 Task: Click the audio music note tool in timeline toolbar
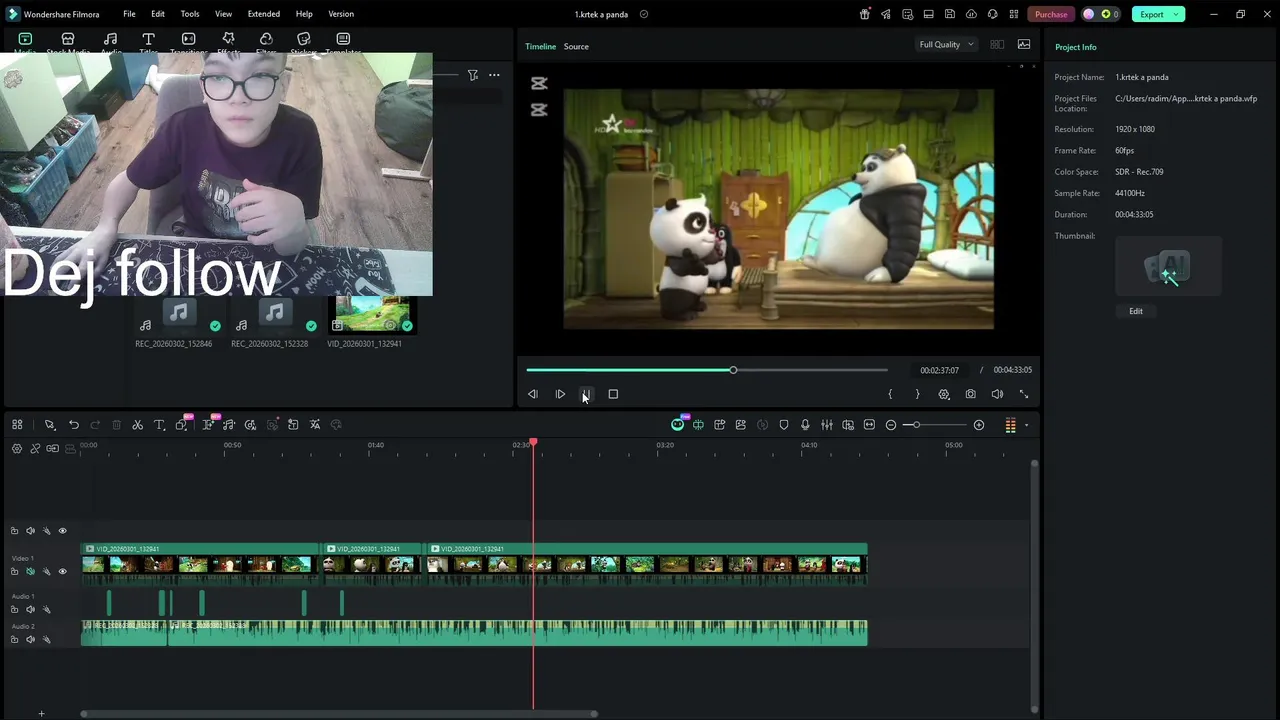click(229, 425)
